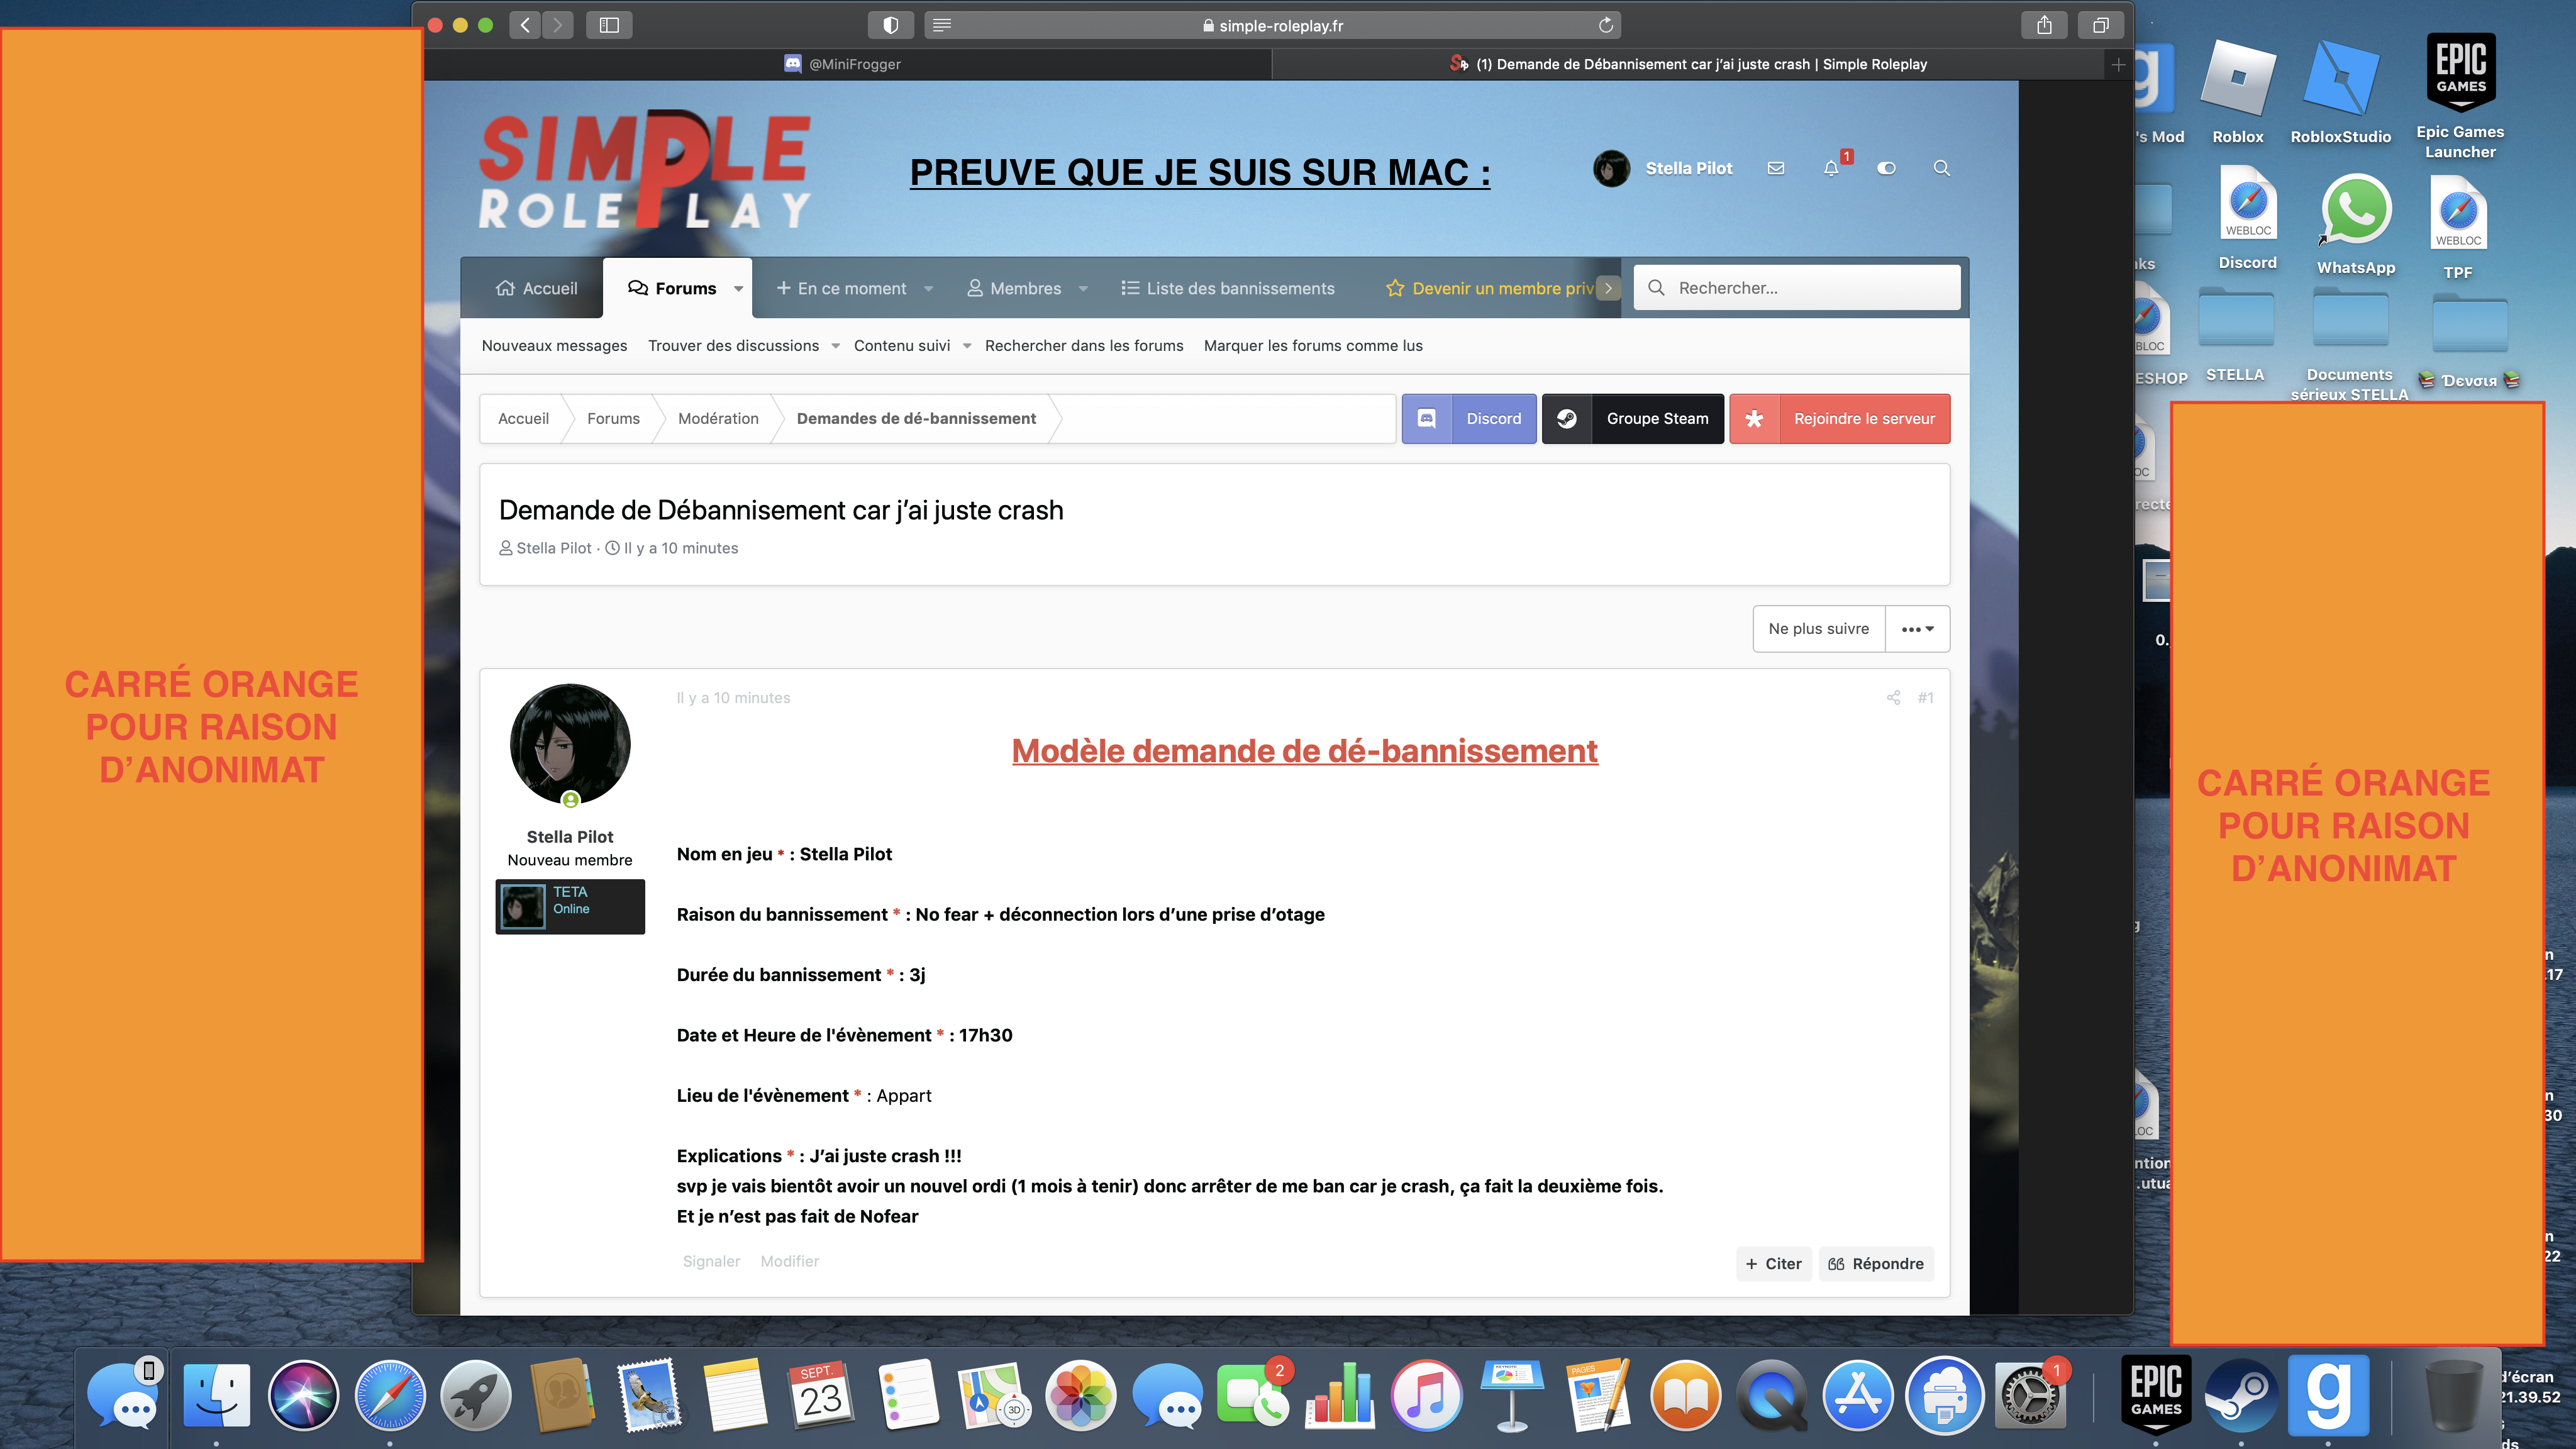Click Signaler under the post
This screenshot has height=1449, width=2576.
coord(711,1262)
